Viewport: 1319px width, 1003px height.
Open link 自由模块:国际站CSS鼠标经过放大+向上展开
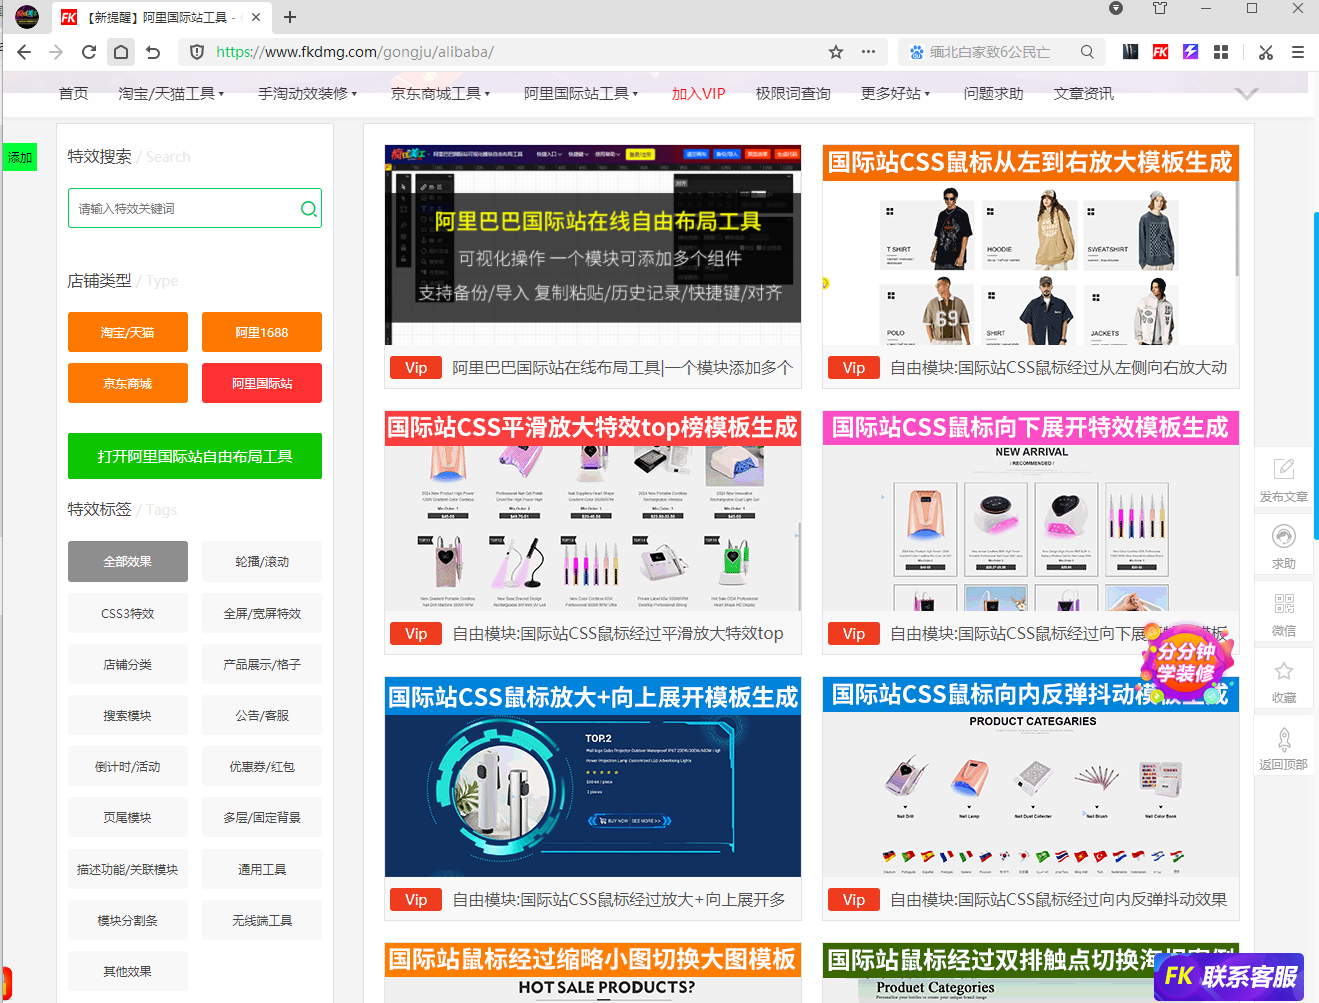[619, 899]
